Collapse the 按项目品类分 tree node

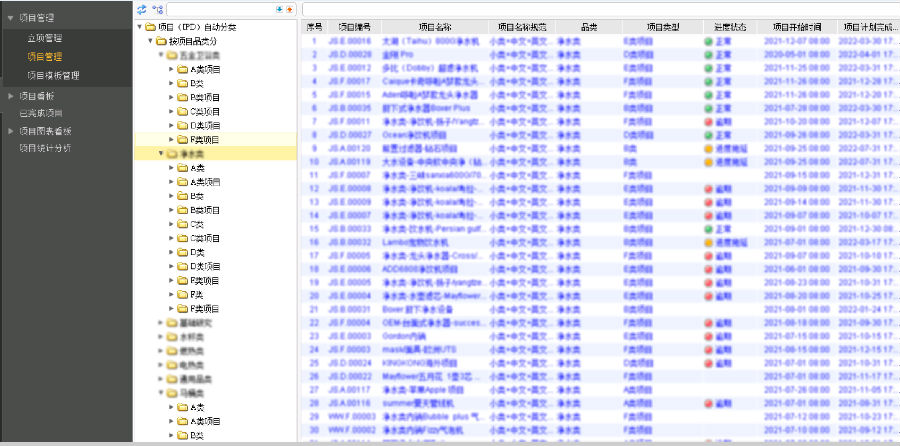(x=150, y=41)
